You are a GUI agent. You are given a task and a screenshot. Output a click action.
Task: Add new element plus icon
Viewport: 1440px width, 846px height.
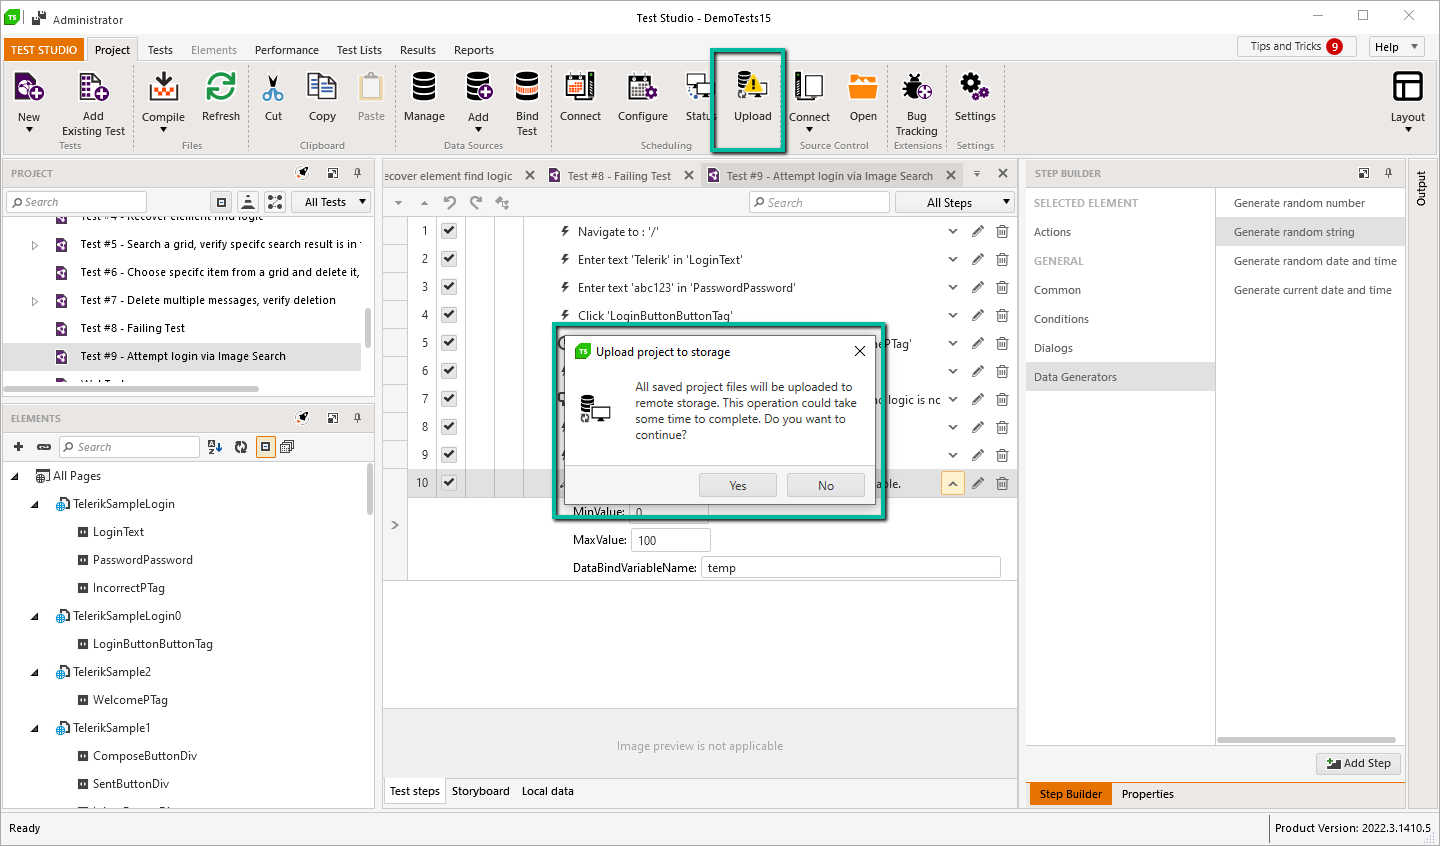(18, 447)
